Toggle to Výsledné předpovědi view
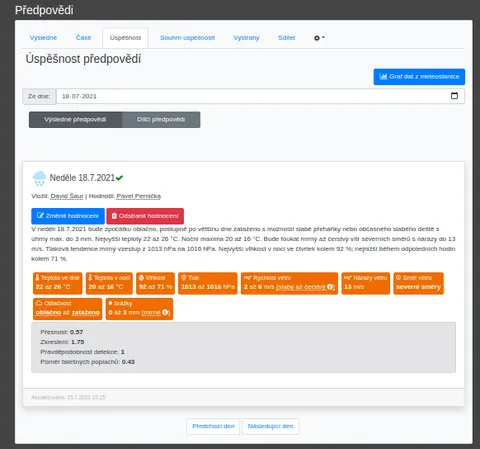Viewport: 480px width, 449px height. pyautogui.click(x=75, y=120)
